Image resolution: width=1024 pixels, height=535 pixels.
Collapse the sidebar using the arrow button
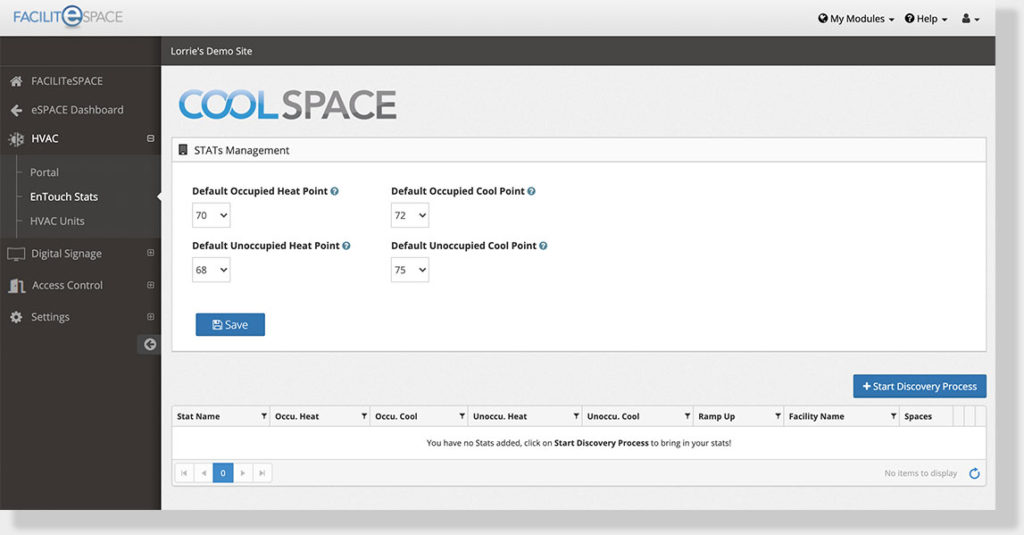[150, 344]
